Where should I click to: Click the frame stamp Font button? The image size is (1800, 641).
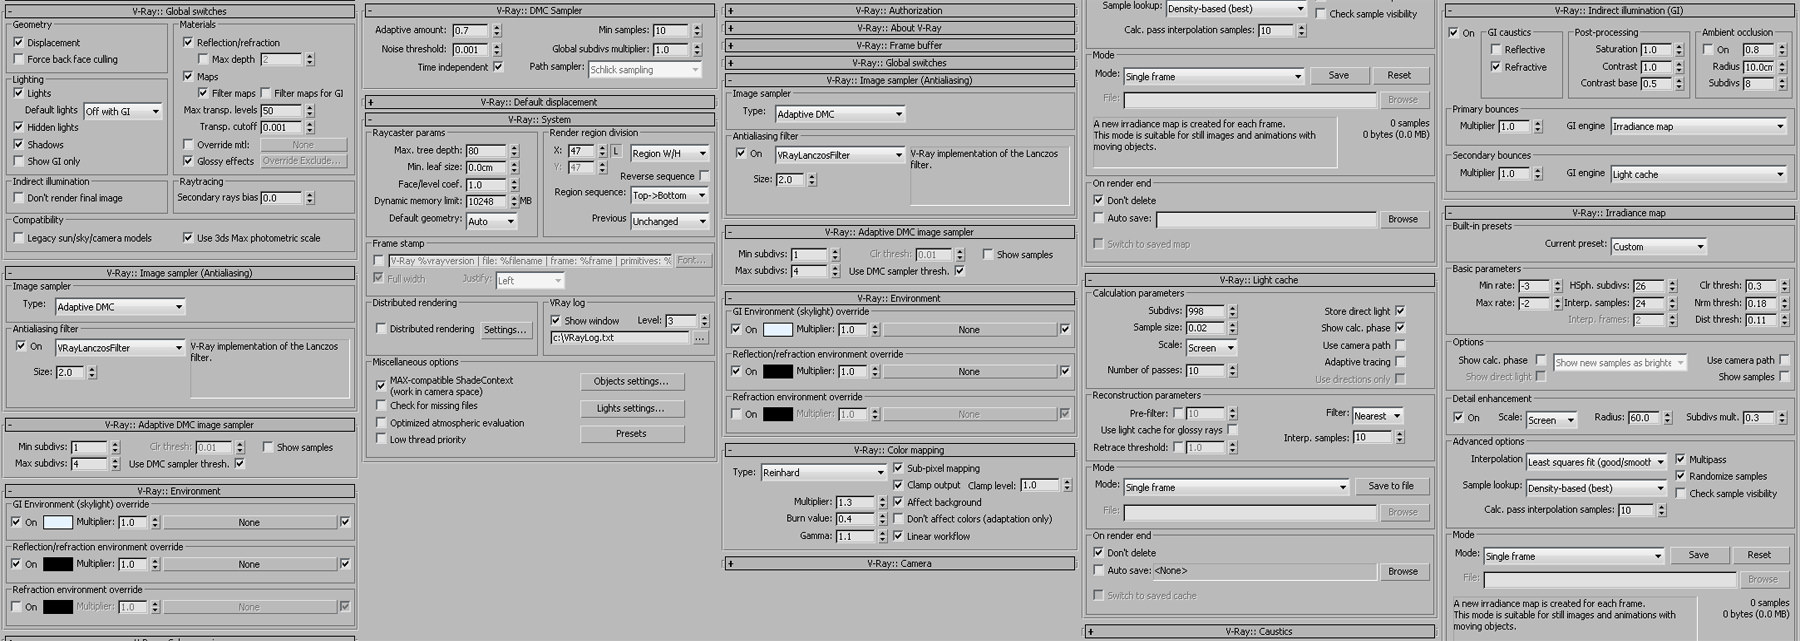[692, 260]
